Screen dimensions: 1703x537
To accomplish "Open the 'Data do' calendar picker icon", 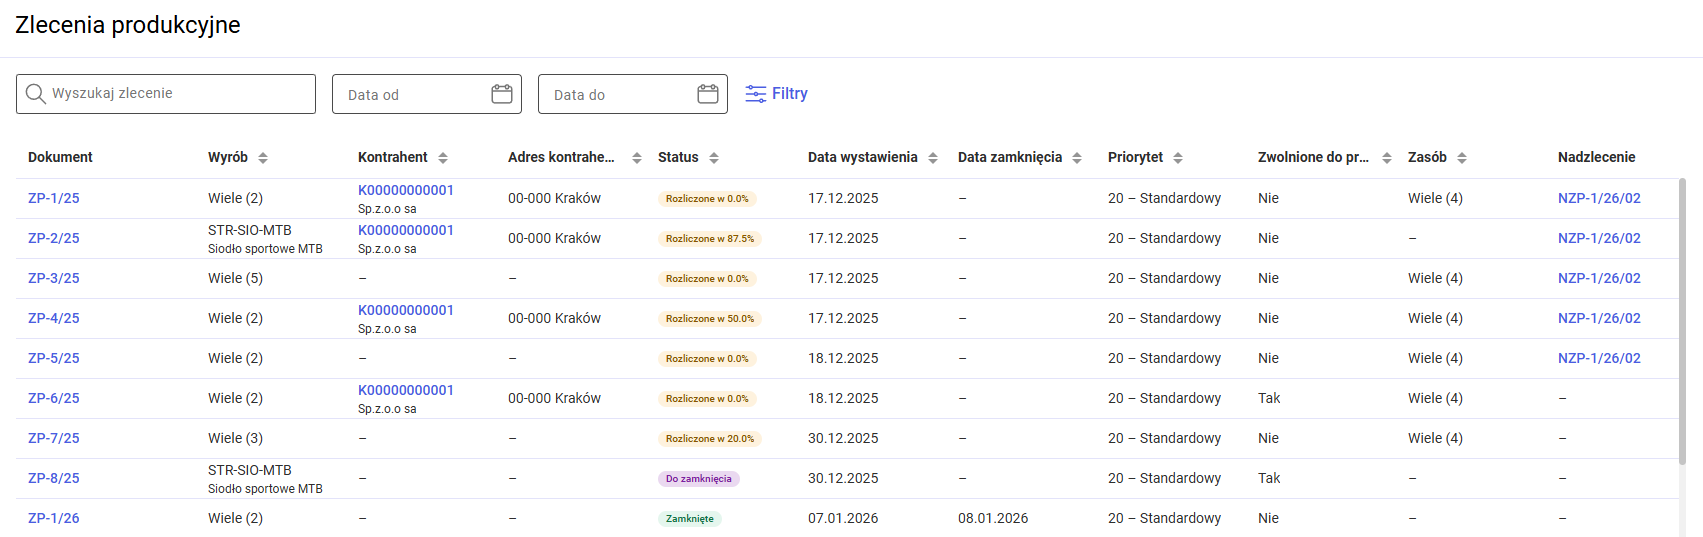I will (708, 94).
